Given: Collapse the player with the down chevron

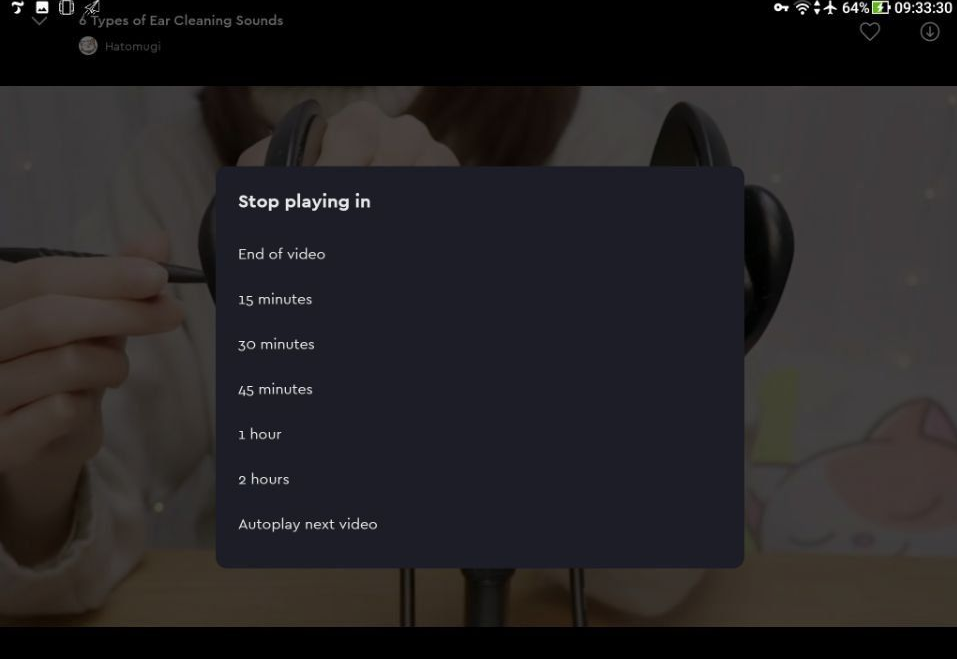Looking at the screenshot, I should coord(40,21).
